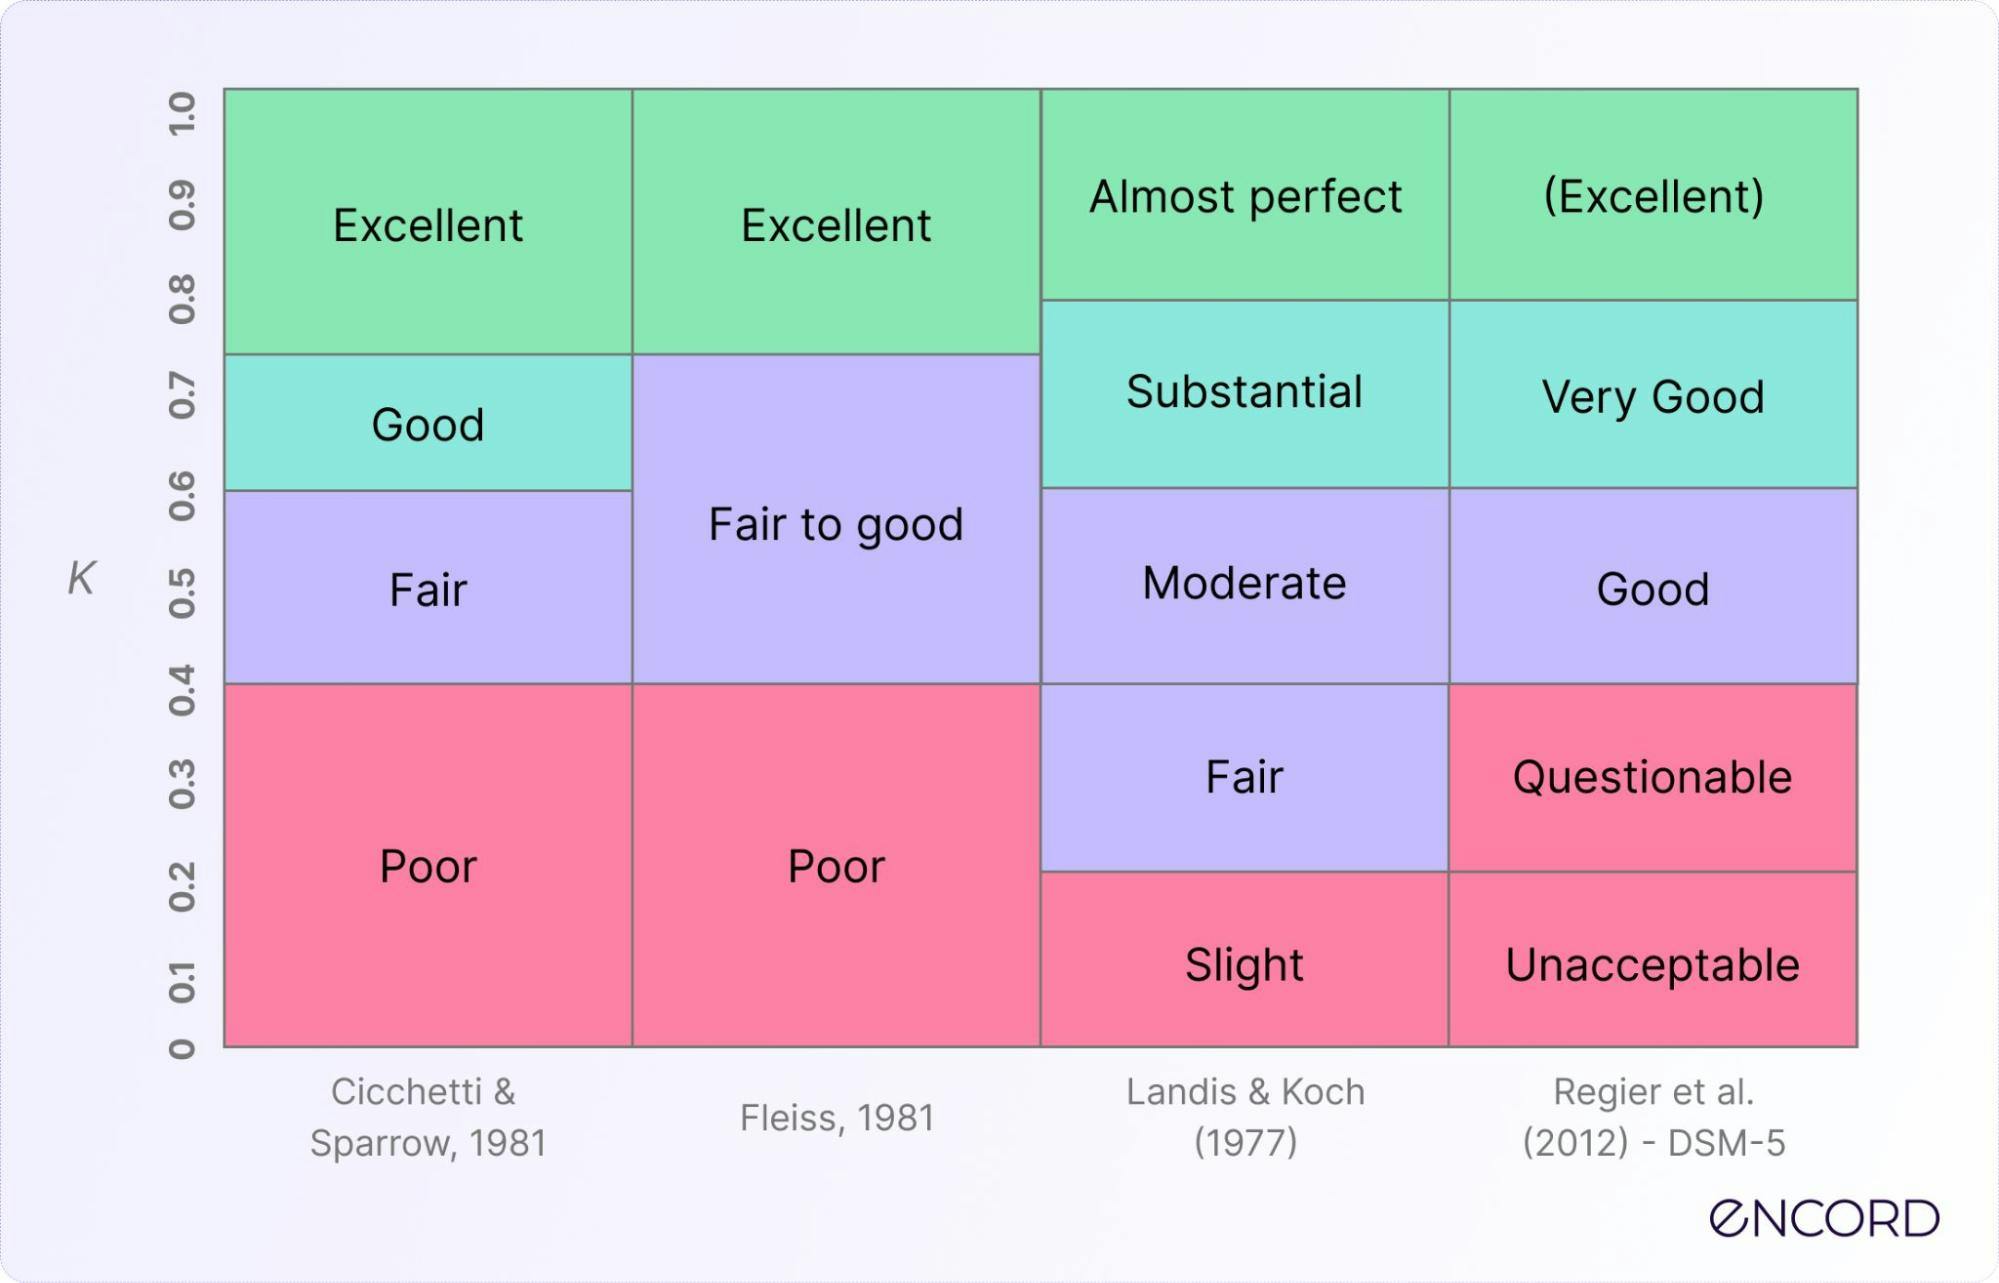Select the '(Excellent)' block with parentheses
The height and width of the screenshot is (1283, 1999).
pyautogui.click(x=1653, y=196)
